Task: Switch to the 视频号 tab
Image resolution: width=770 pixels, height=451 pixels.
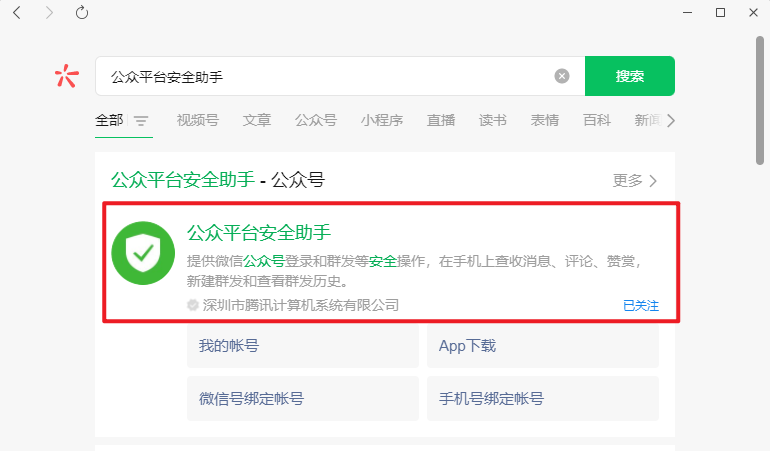Action: click(x=198, y=120)
